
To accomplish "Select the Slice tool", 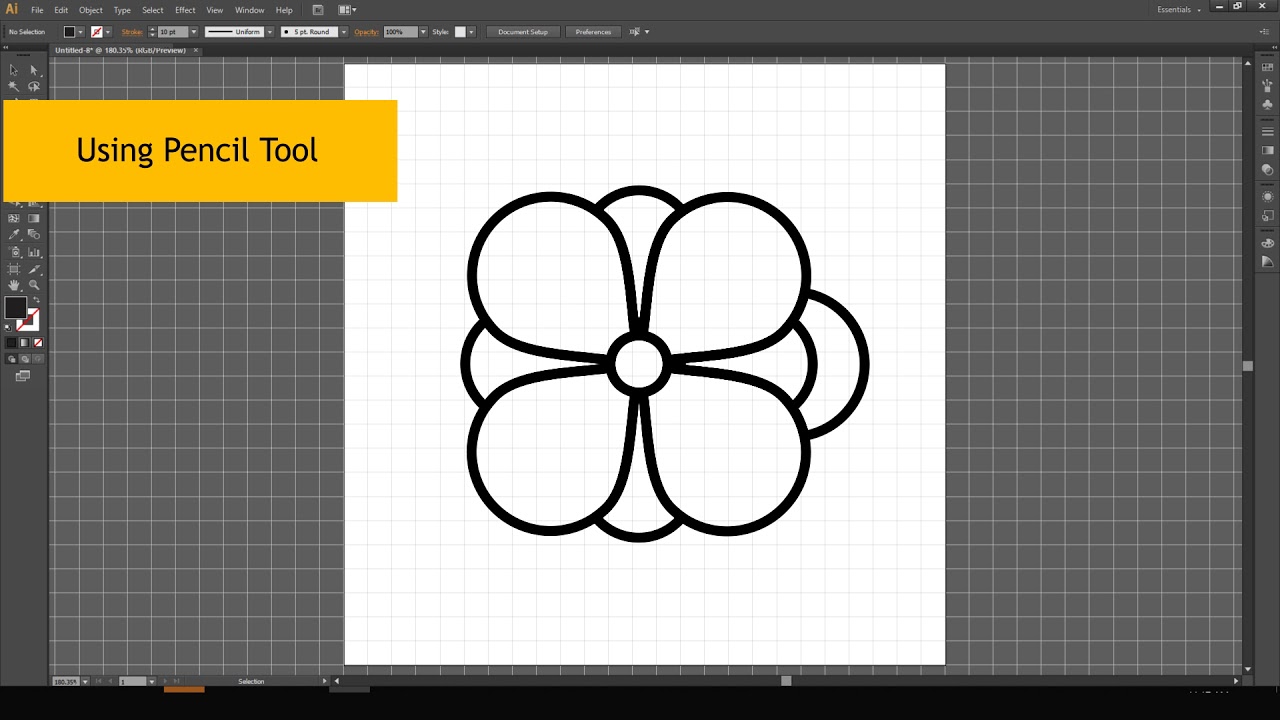I will pos(34,269).
